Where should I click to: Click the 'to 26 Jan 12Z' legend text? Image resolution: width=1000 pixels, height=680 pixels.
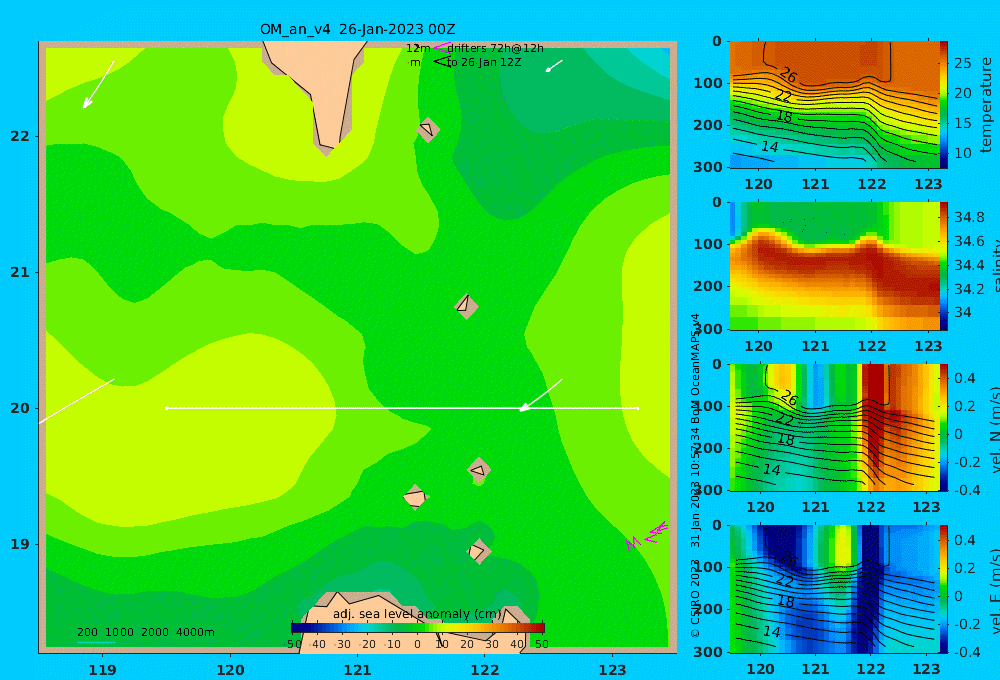tap(484, 63)
